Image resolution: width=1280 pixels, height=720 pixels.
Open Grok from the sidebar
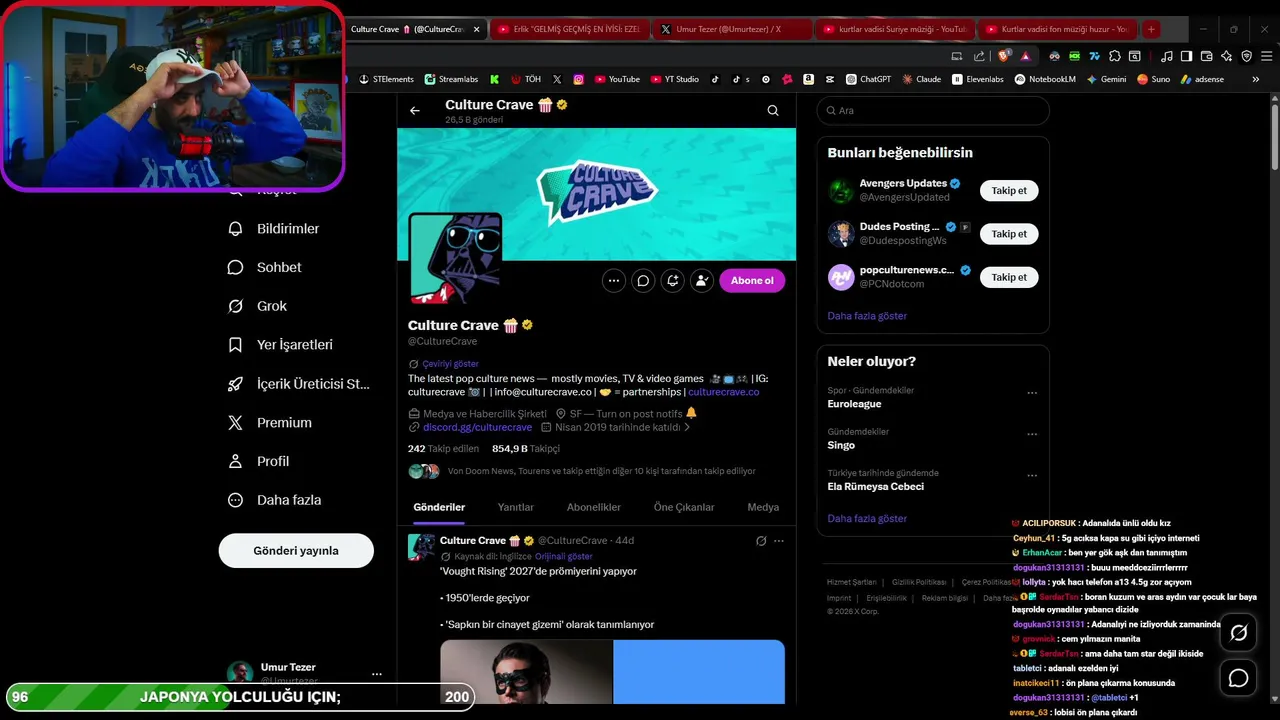(x=258, y=306)
